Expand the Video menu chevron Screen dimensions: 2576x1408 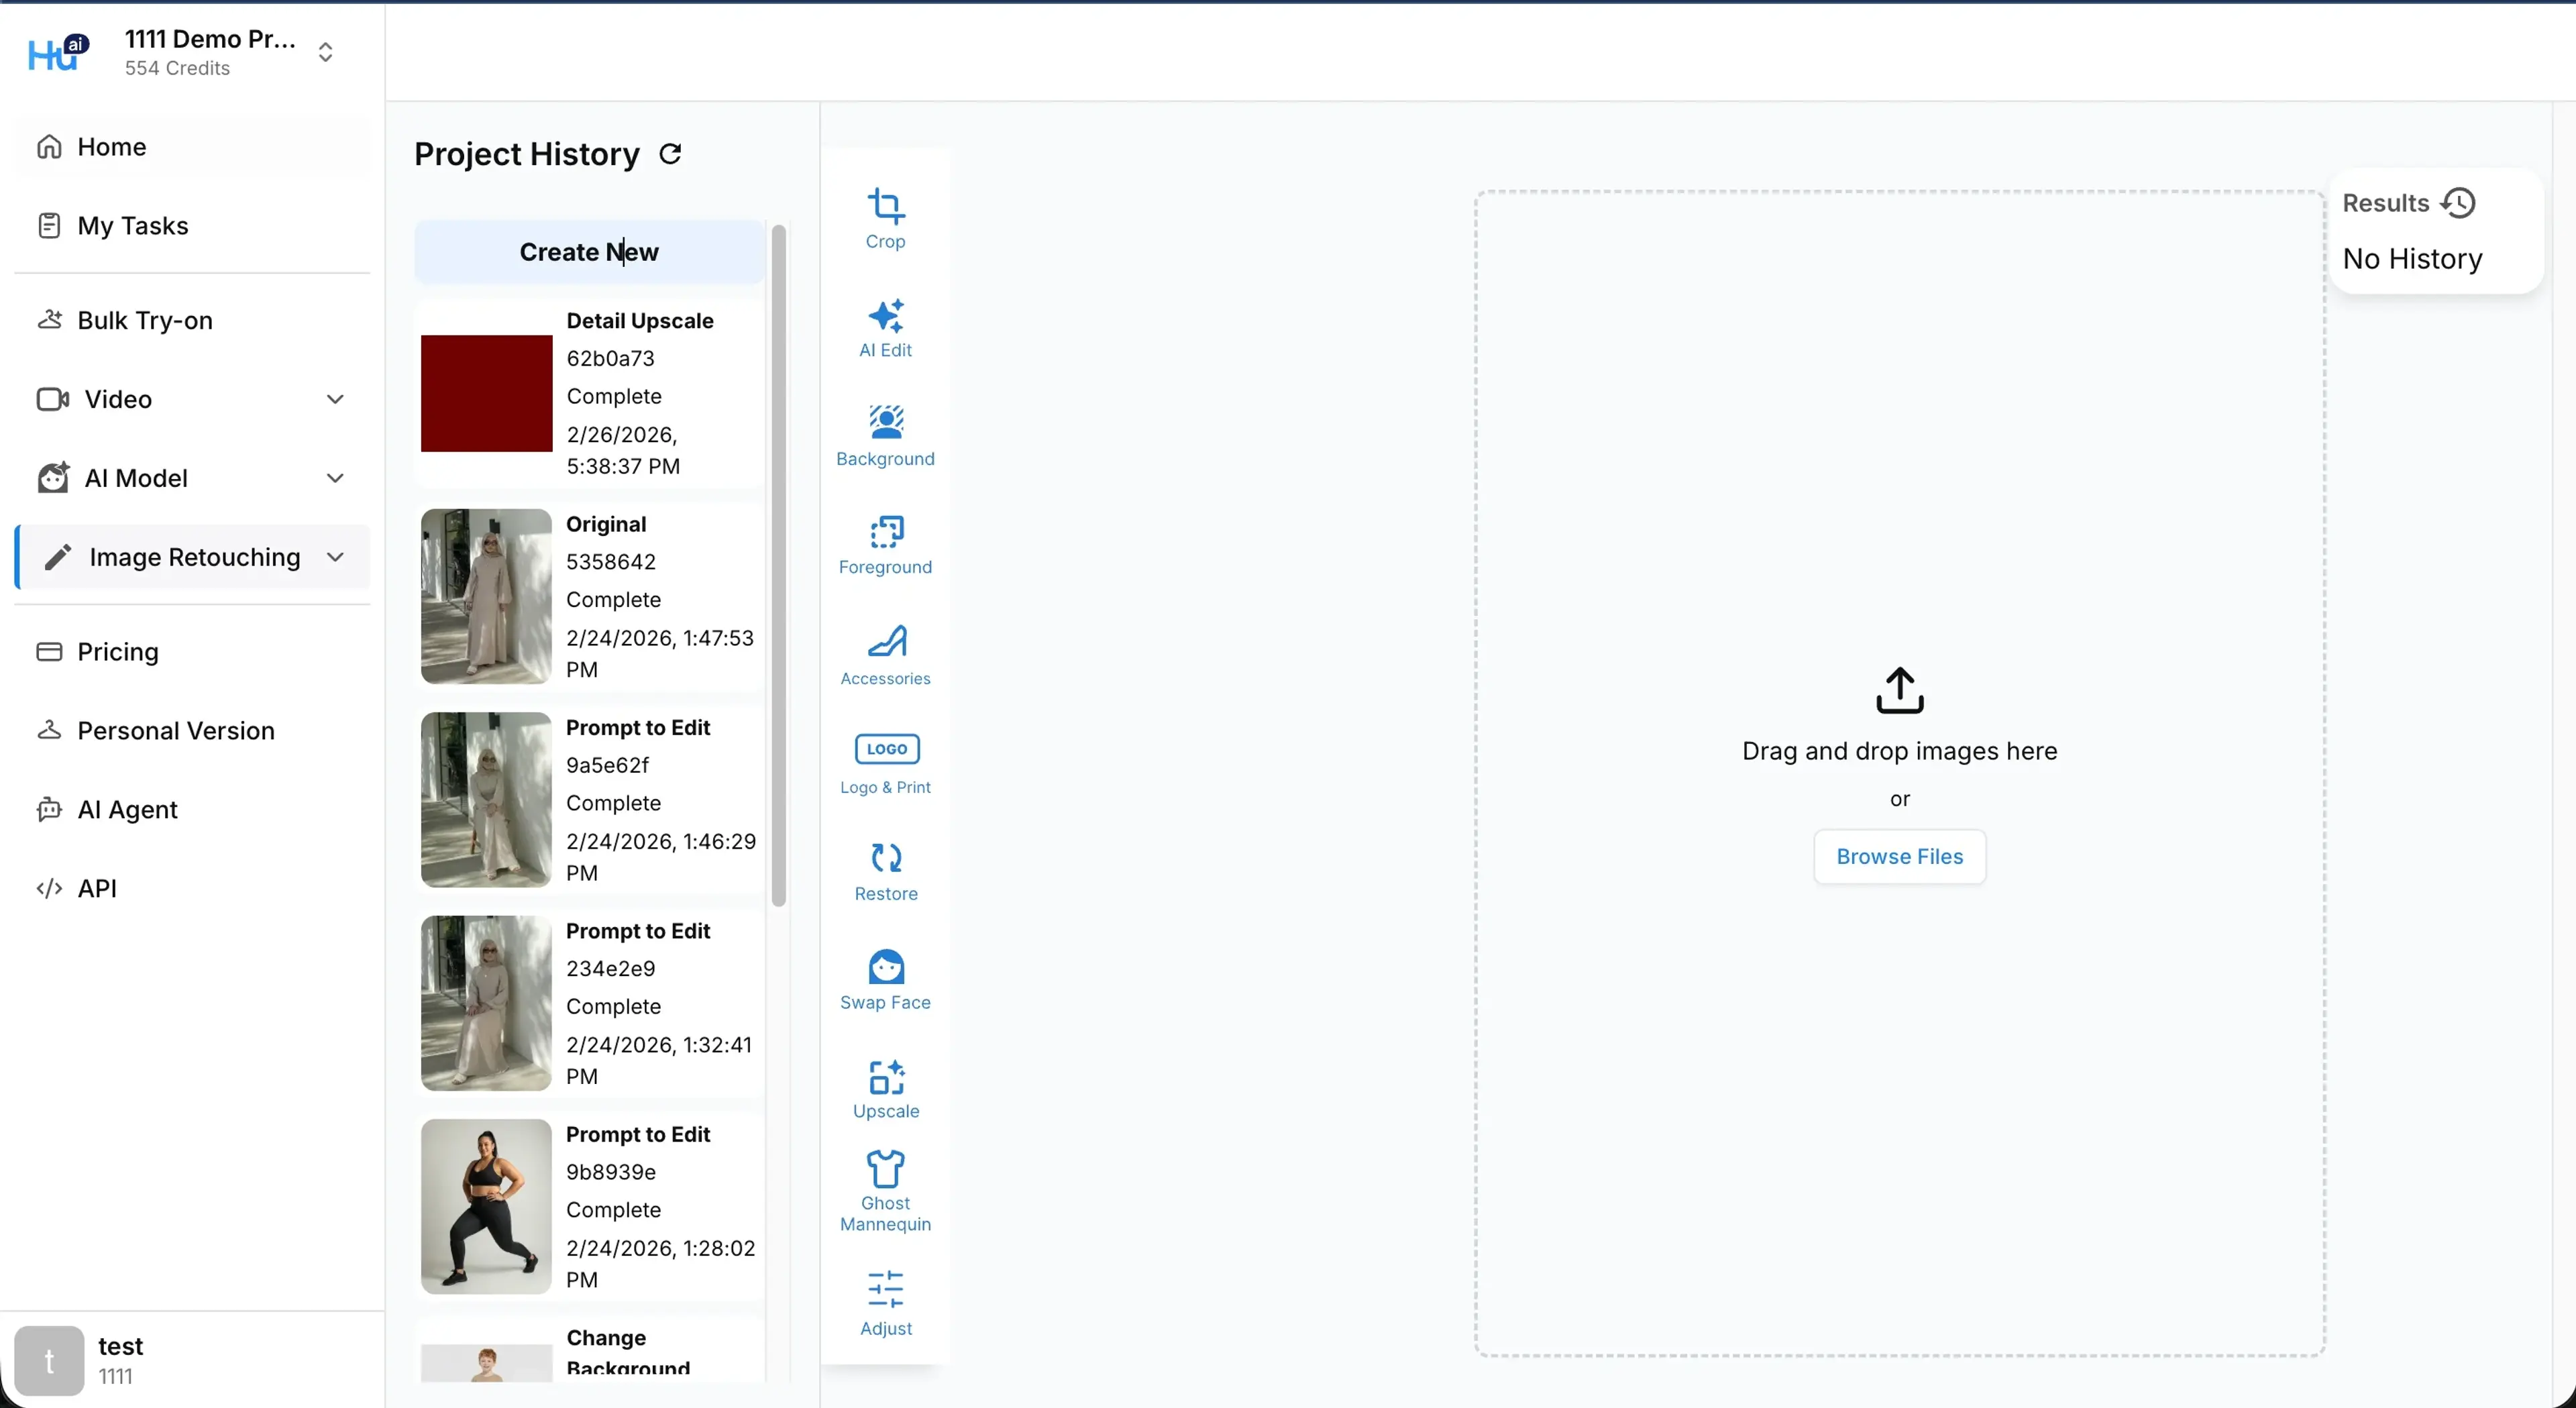pos(335,399)
